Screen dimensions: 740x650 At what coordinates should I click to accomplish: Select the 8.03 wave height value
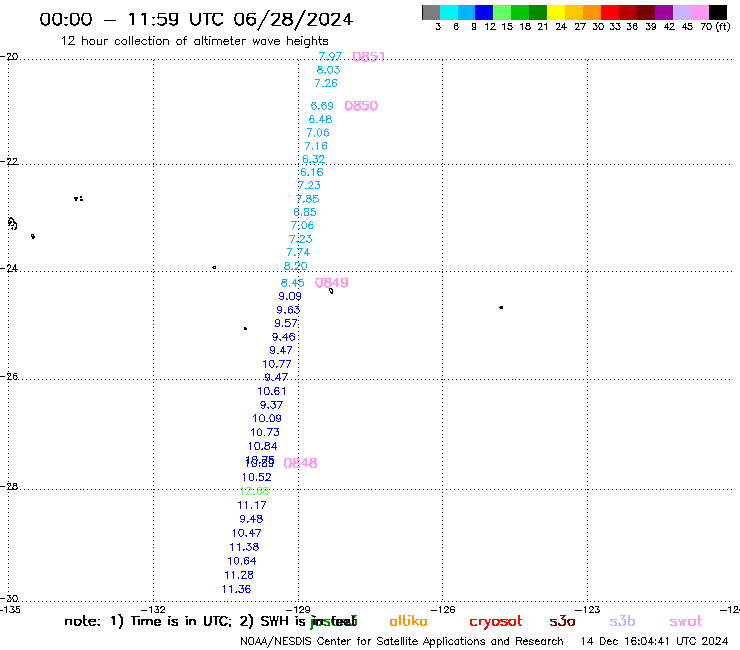(328, 70)
